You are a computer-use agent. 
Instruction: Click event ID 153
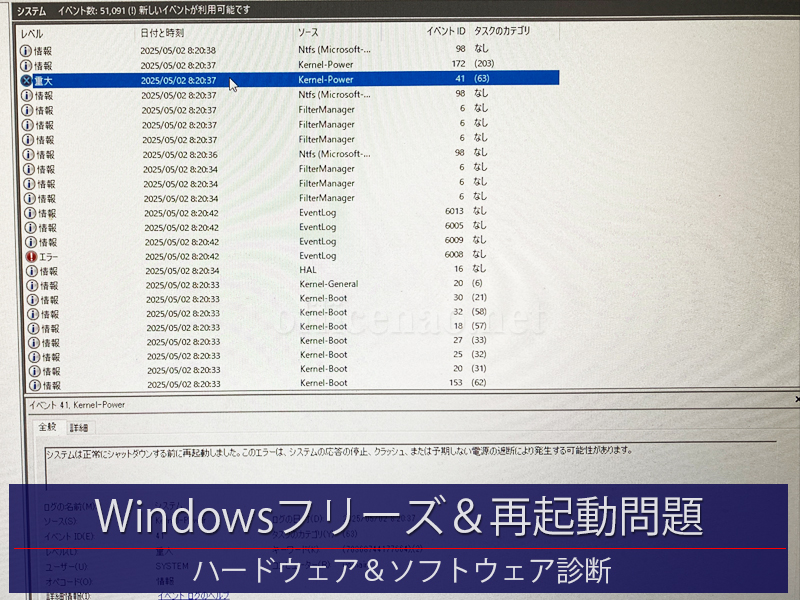[456, 383]
